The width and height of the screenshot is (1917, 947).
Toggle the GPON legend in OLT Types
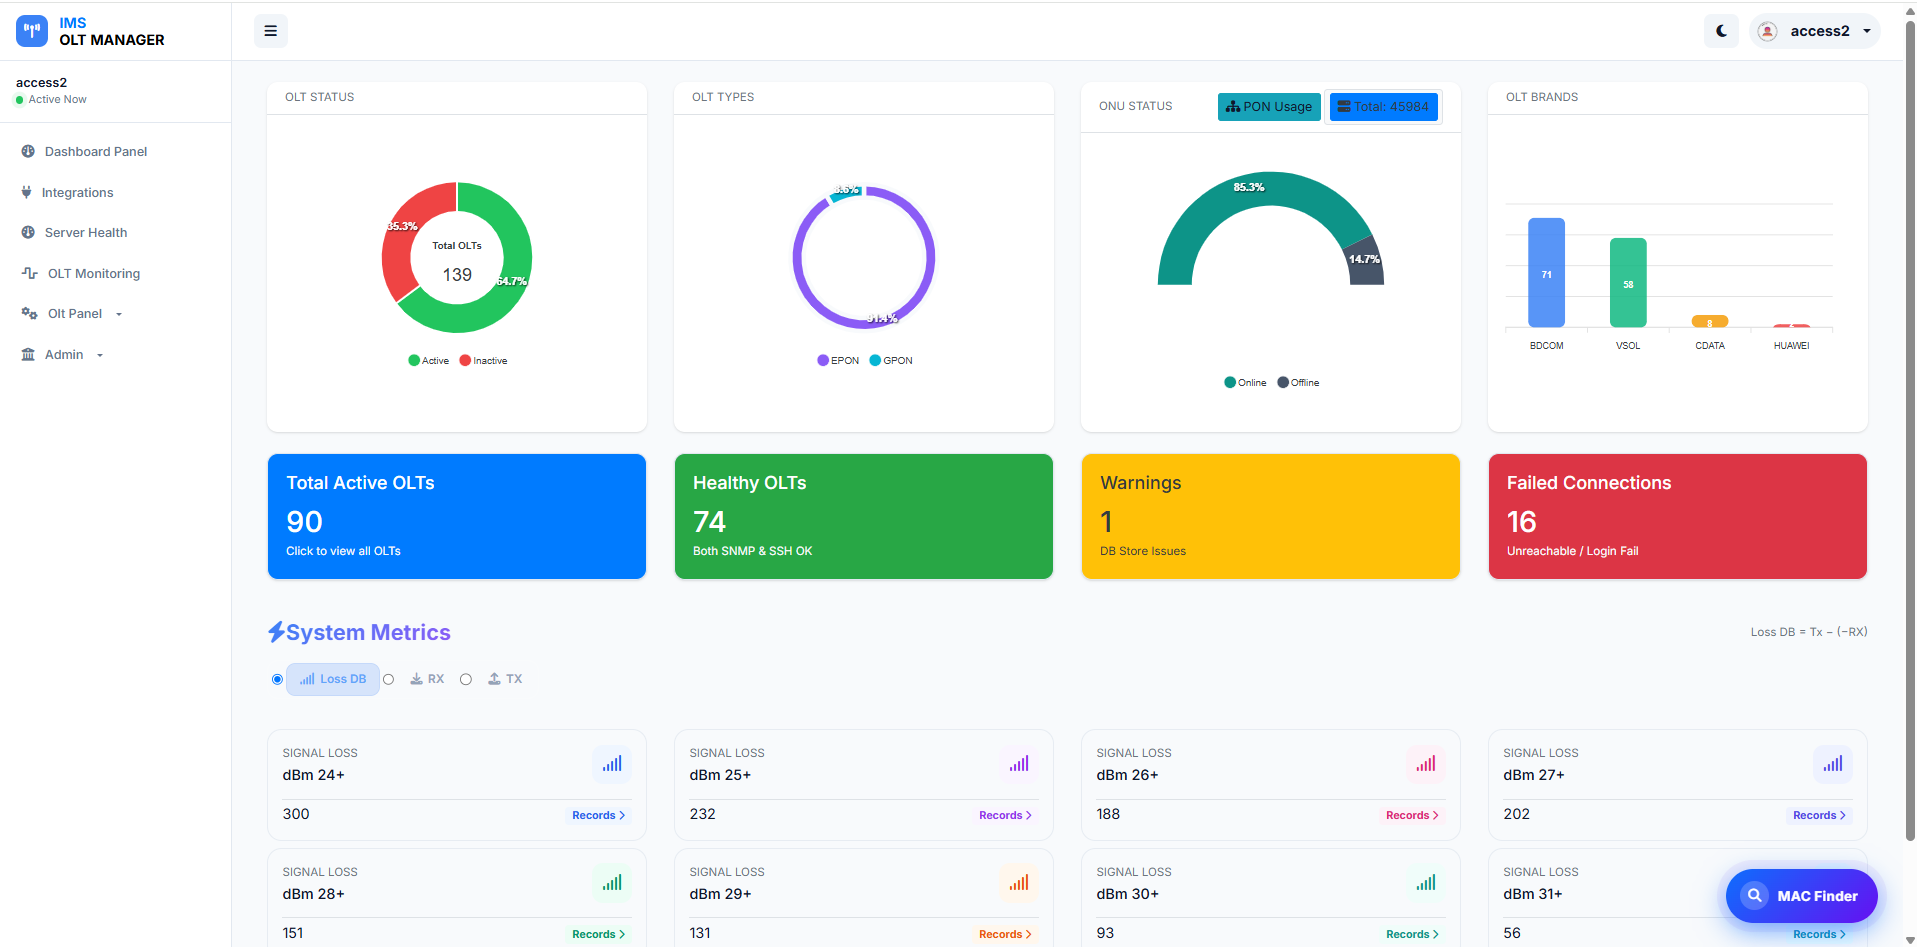(891, 360)
